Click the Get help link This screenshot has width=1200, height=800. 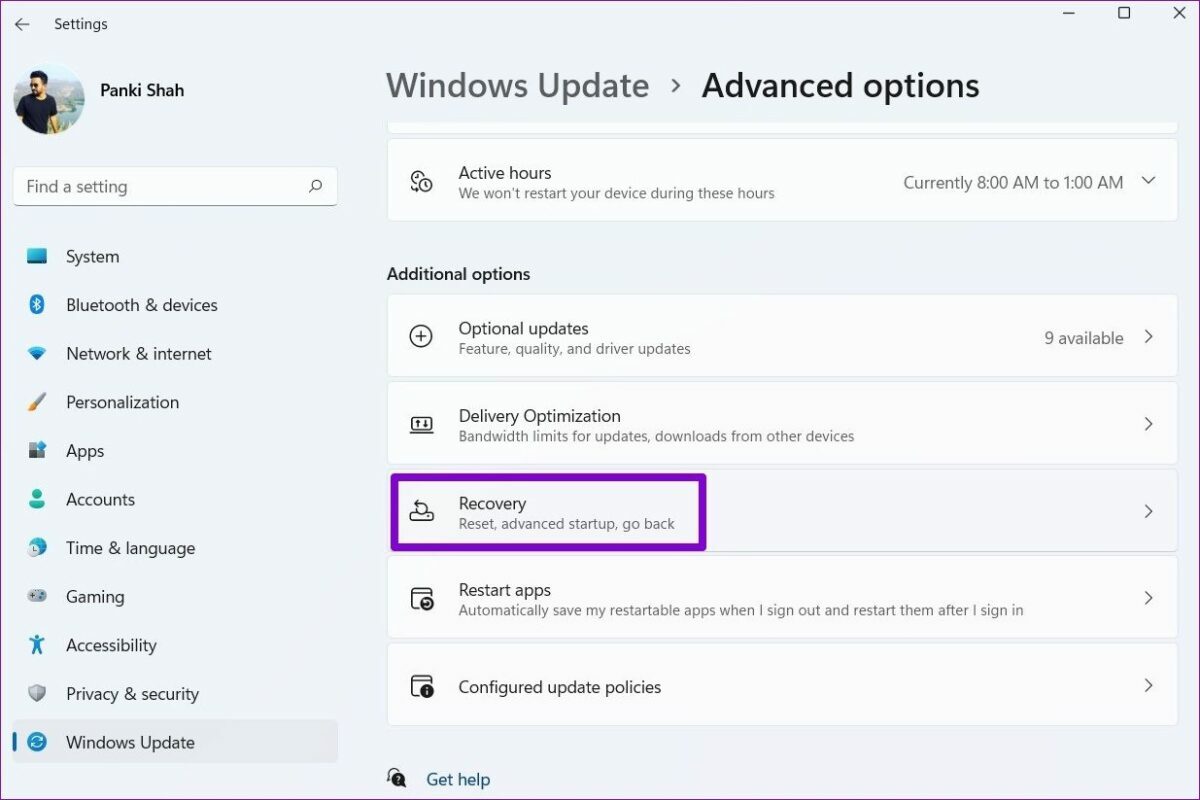458,779
